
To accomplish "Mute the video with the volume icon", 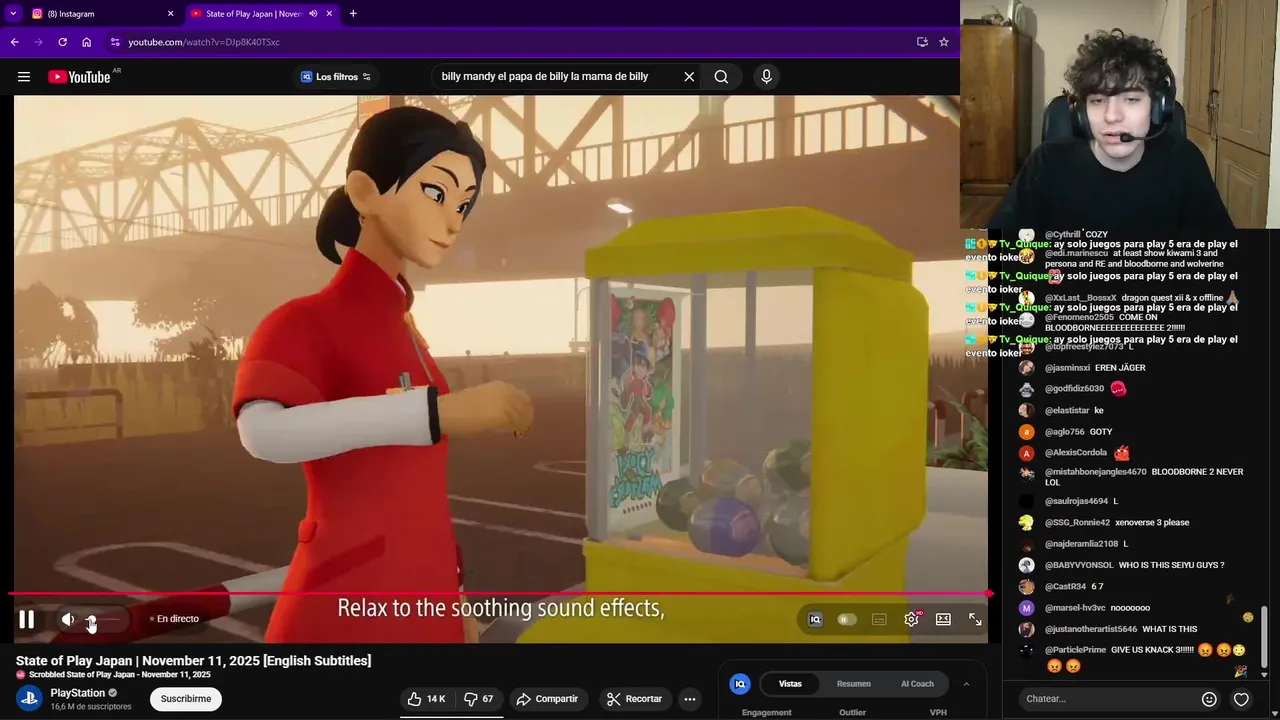I will pyautogui.click(x=68, y=619).
